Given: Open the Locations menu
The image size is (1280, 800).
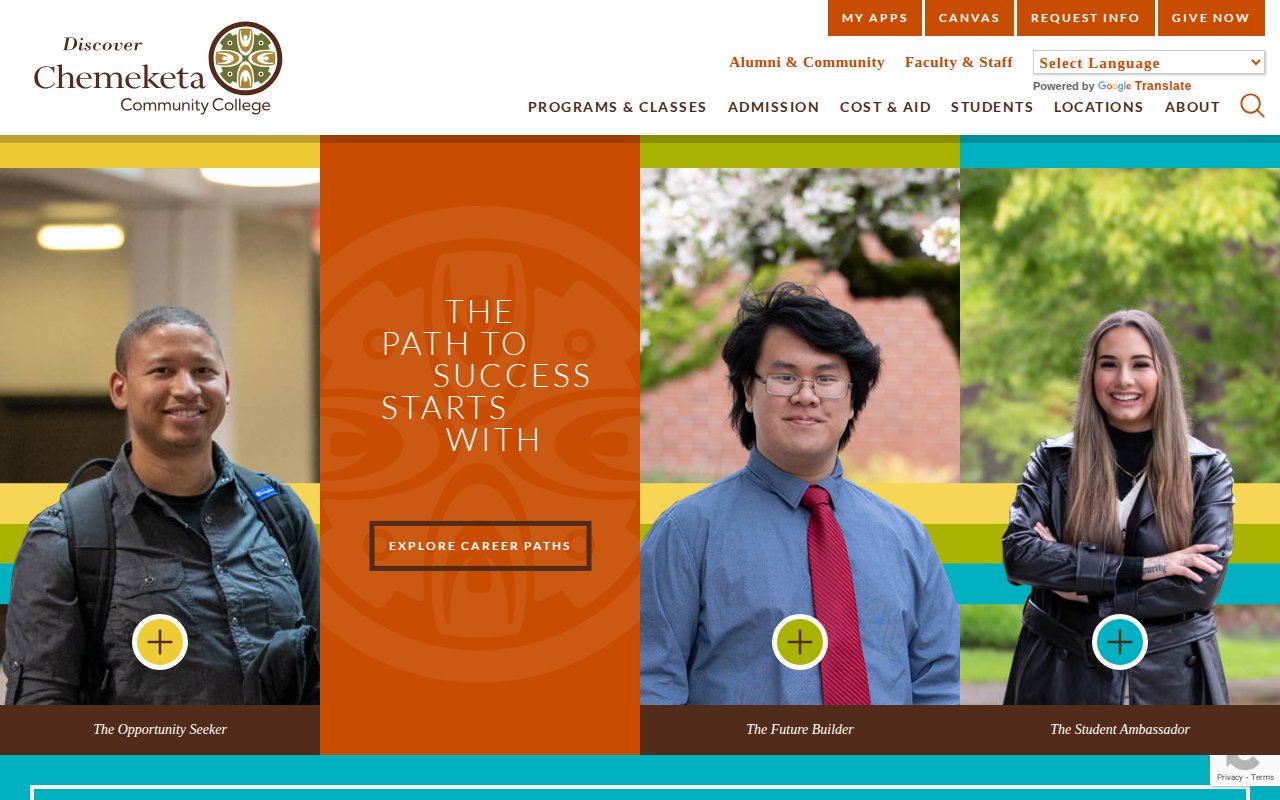Looking at the screenshot, I should tap(1098, 107).
